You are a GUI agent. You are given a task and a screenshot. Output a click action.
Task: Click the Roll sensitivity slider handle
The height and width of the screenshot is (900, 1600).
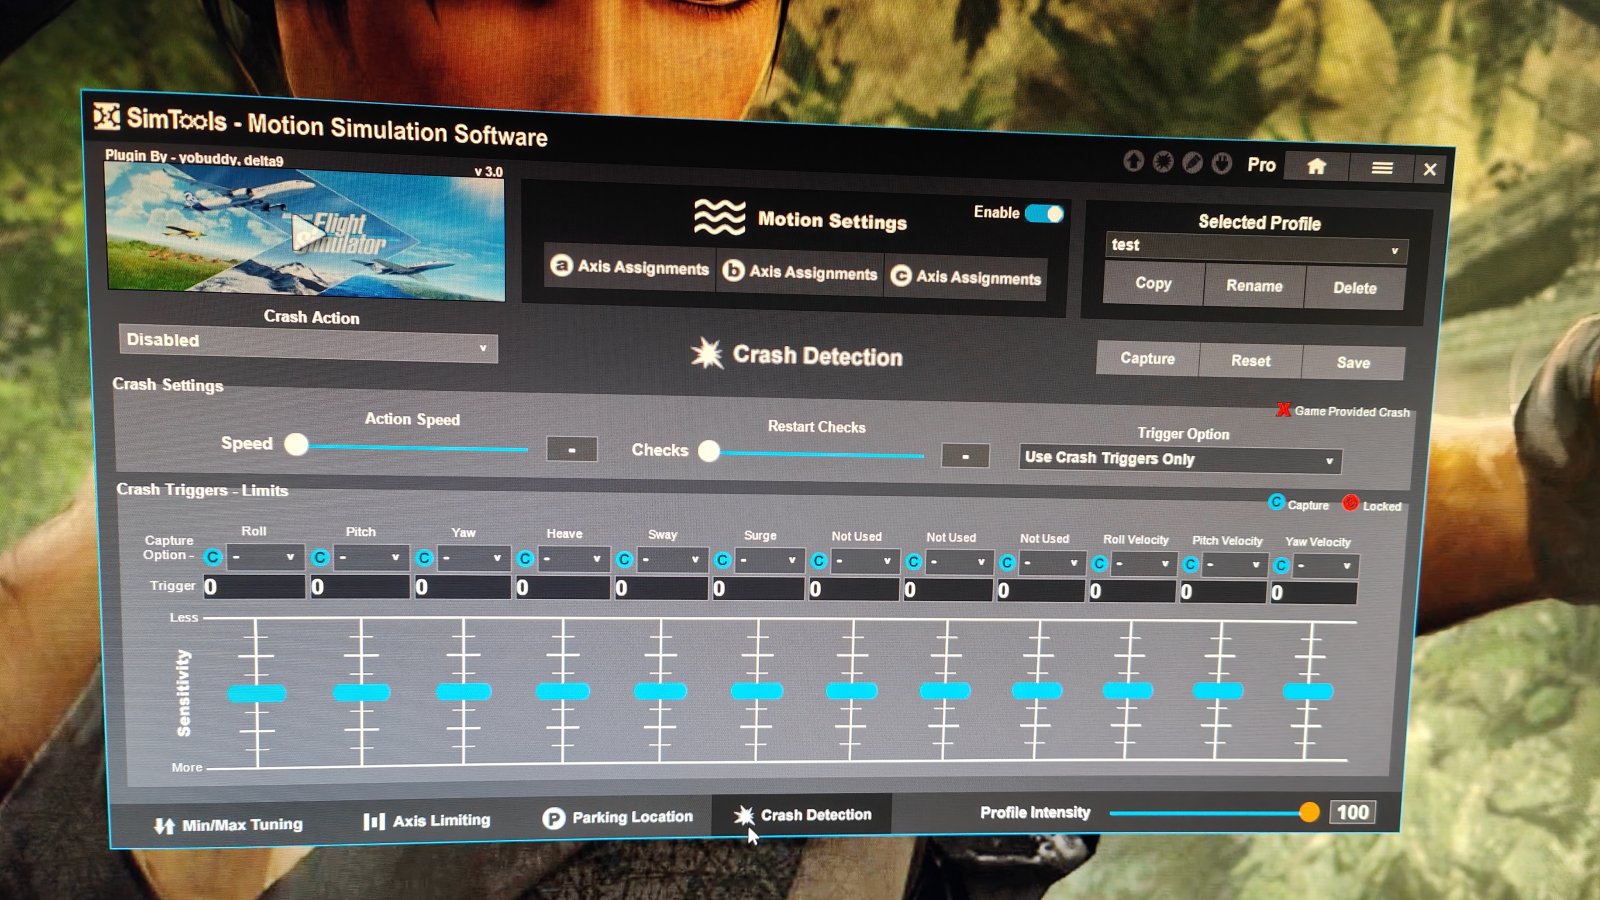(x=257, y=693)
